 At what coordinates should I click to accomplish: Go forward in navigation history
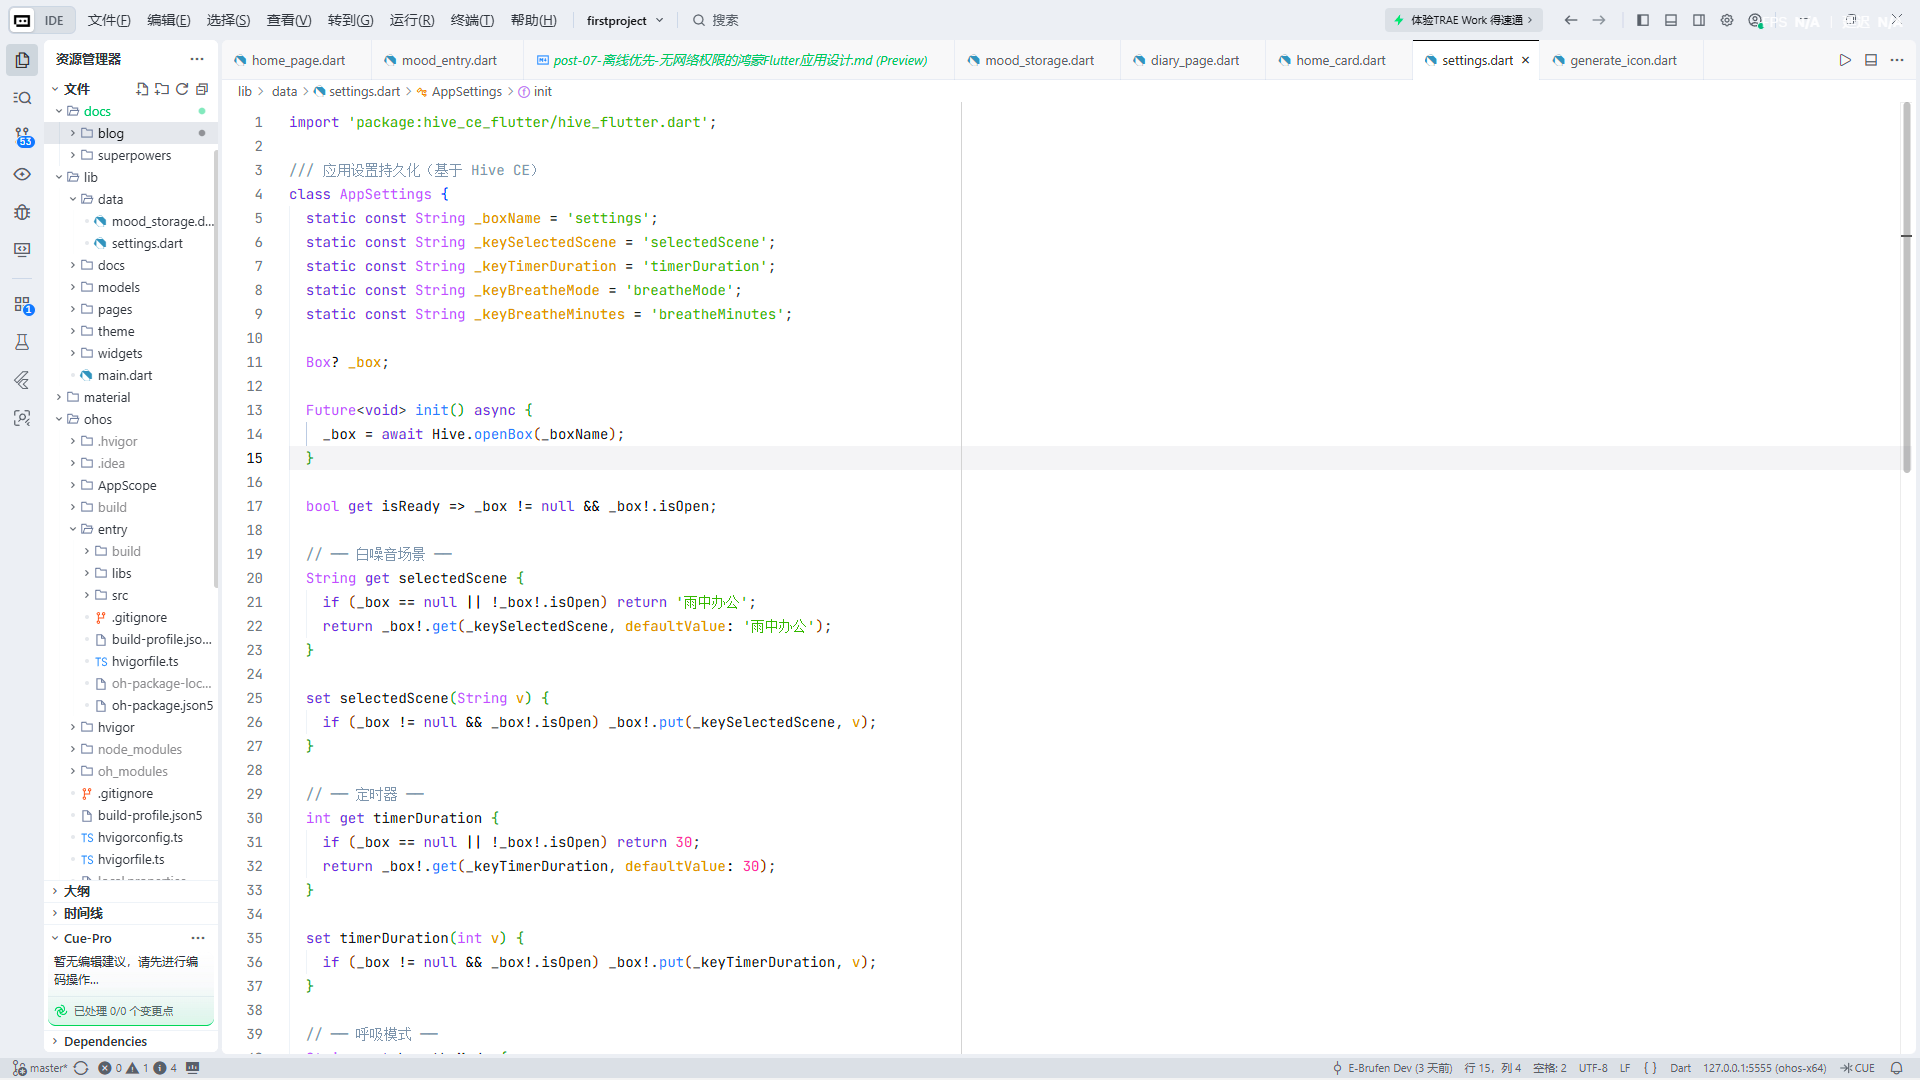pos(1599,20)
